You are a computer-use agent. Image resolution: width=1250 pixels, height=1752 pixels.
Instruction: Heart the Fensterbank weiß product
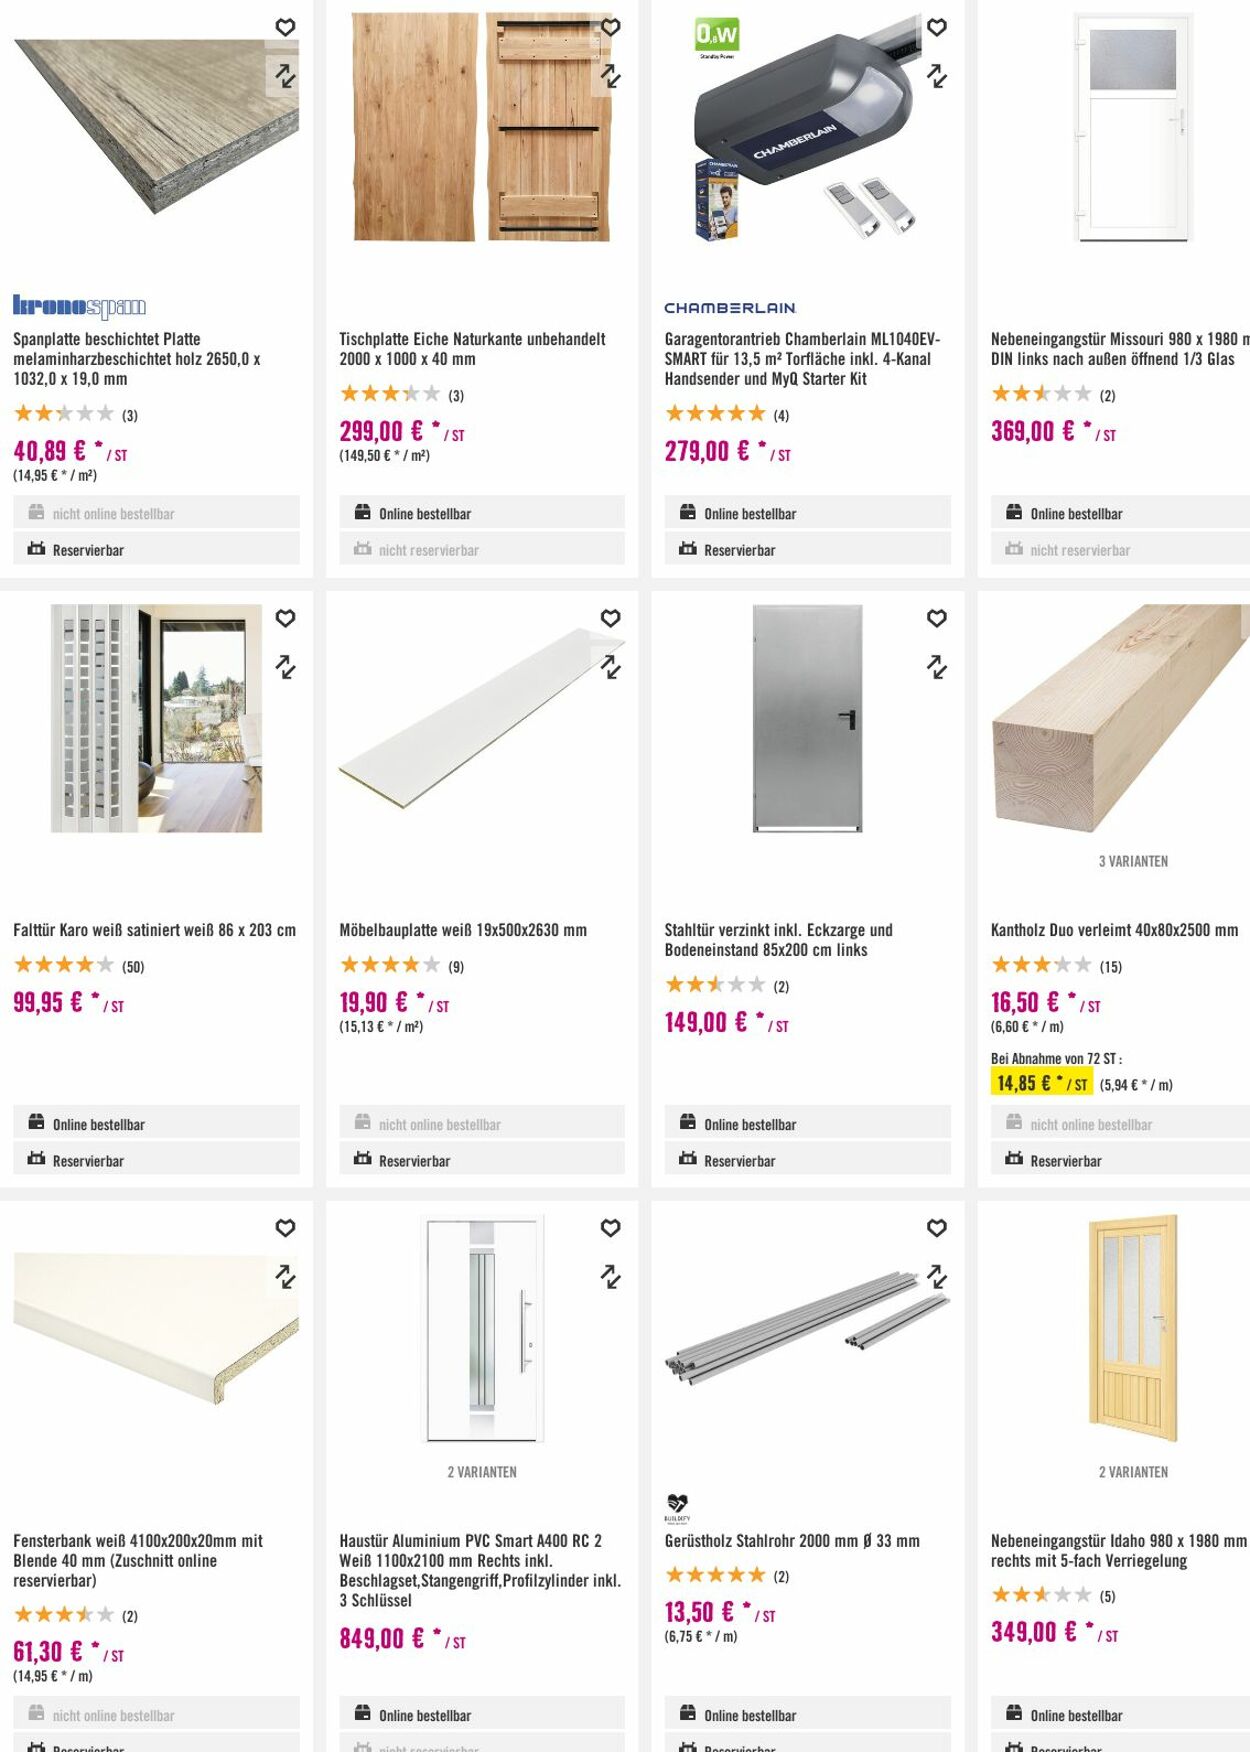click(x=285, y=1228)
